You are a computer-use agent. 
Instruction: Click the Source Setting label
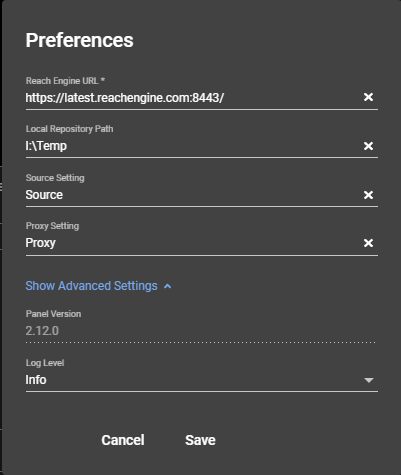(55, 178)
